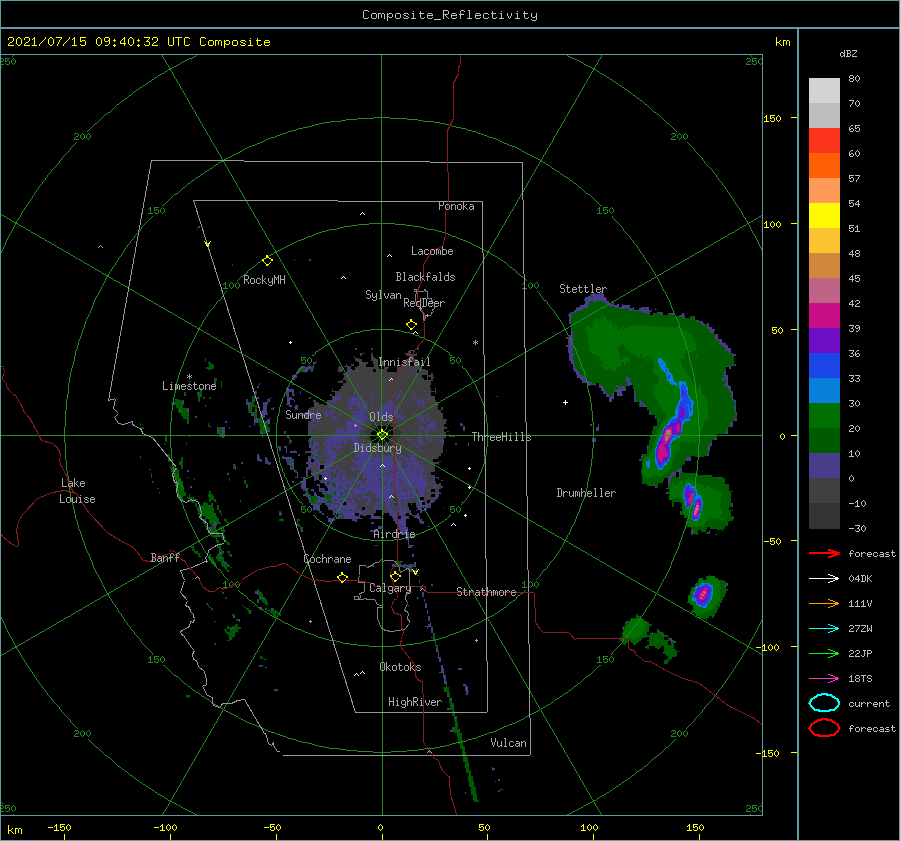The width and height of the screenshot is (900, 841).
Task: Click the 'ThreeHills' city label
Action: point(501,437)
